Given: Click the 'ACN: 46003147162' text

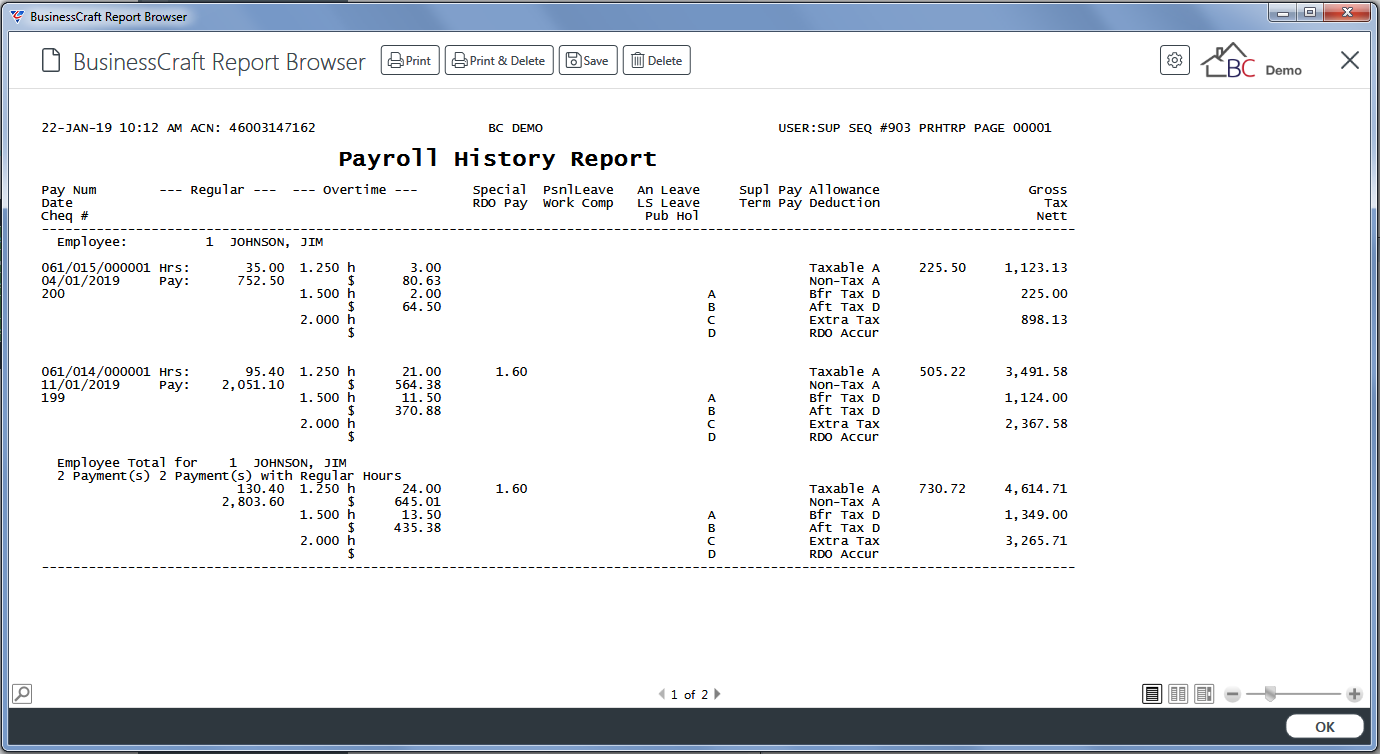Looking at the screenshot, I should [253, 128].
